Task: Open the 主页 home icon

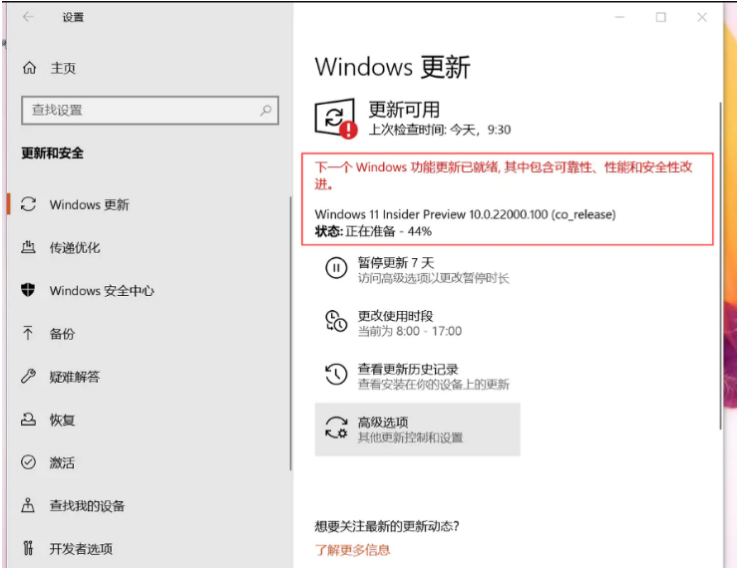Action: [x=29, y=68]
